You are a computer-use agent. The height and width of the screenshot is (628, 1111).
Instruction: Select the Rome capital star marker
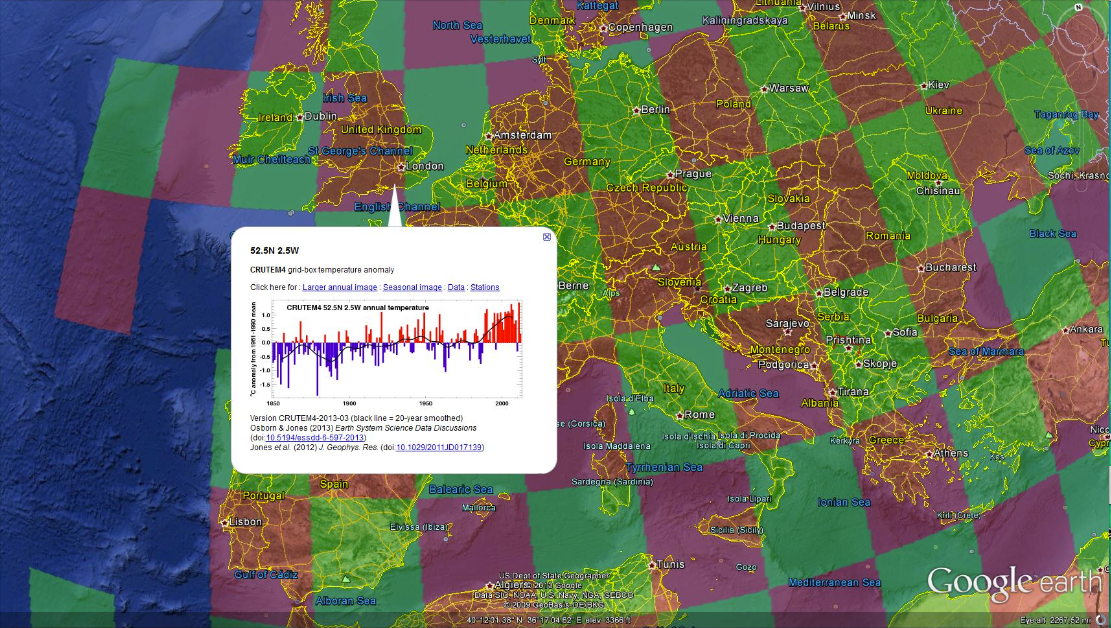tap(678, 414)
